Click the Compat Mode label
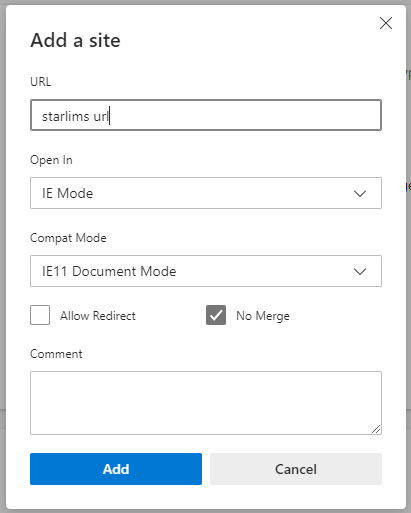This screenshot has width=411, height=513. click(68, 238)
